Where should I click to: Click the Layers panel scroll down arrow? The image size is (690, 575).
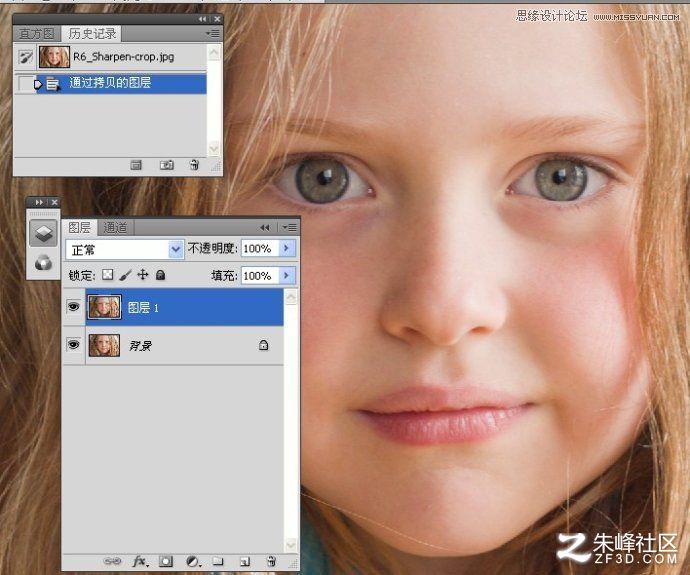pos(291,546)
